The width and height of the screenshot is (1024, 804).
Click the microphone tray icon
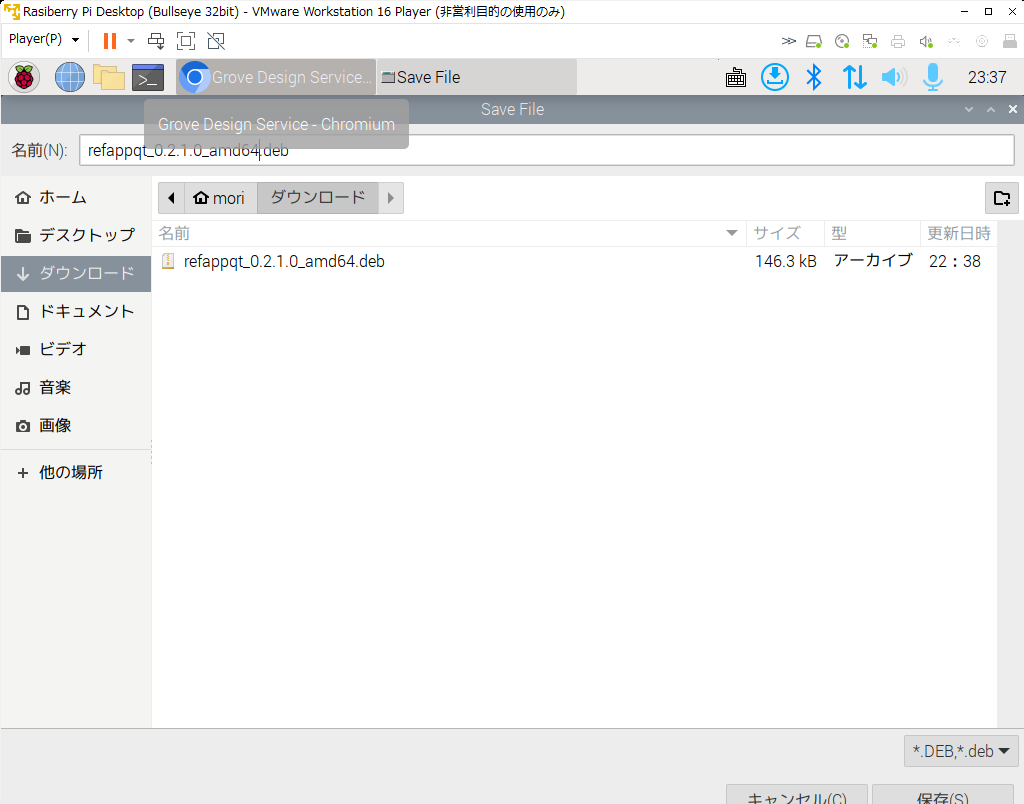[932, 77]
